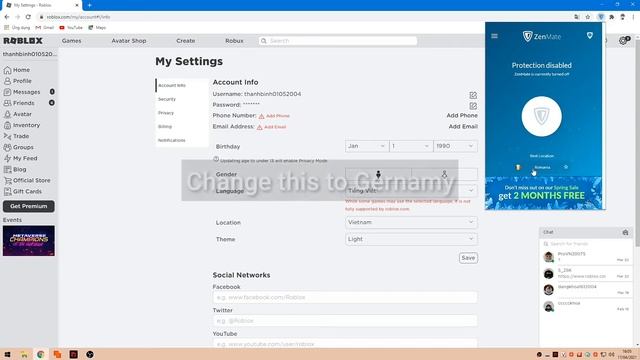Toggle the ZenMate round shield power button
The height and width of the screenshot is (360, 640).
tap(542, 116)
